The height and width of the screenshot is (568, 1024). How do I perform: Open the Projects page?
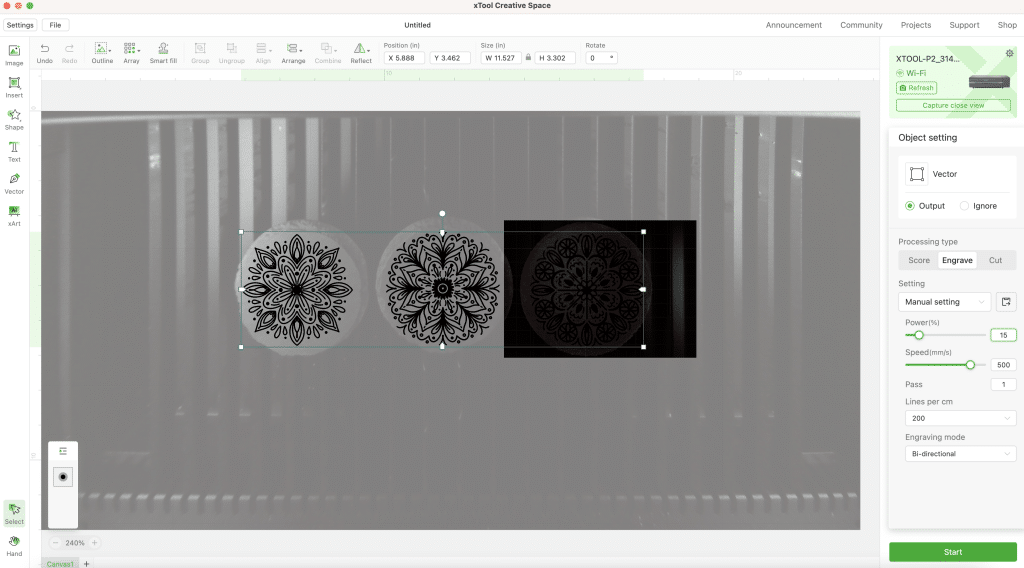916,25
